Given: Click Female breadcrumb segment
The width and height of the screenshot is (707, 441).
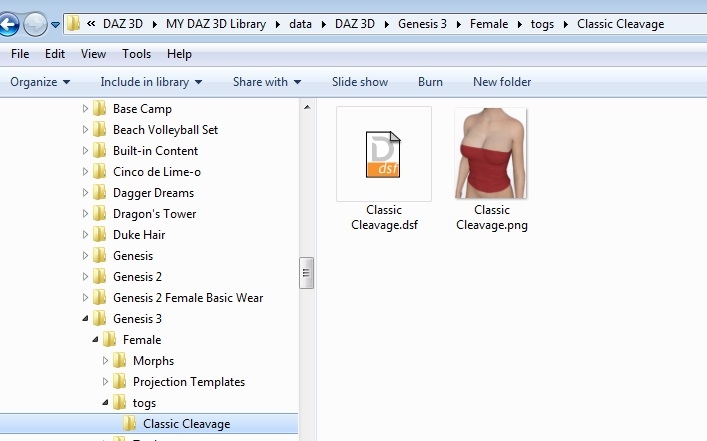Looking at the screenshot, I should click(489, 24).
